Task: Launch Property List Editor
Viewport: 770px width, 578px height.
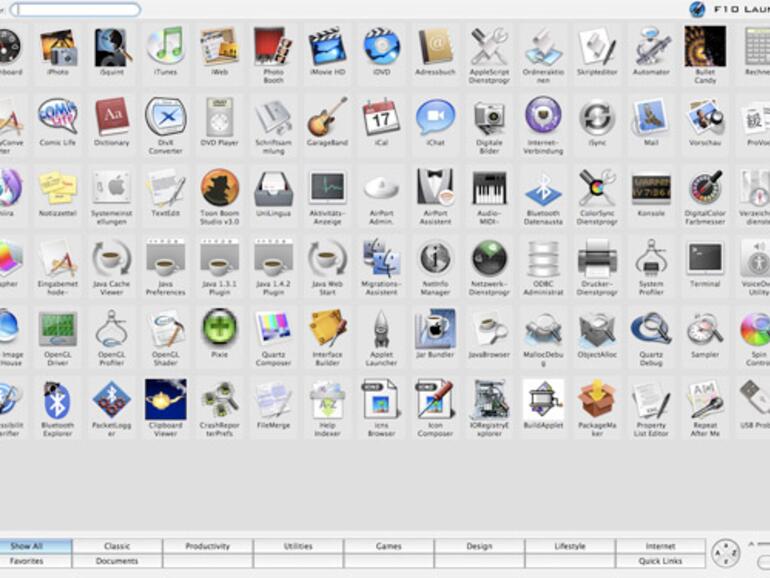Action: [651, 399]
